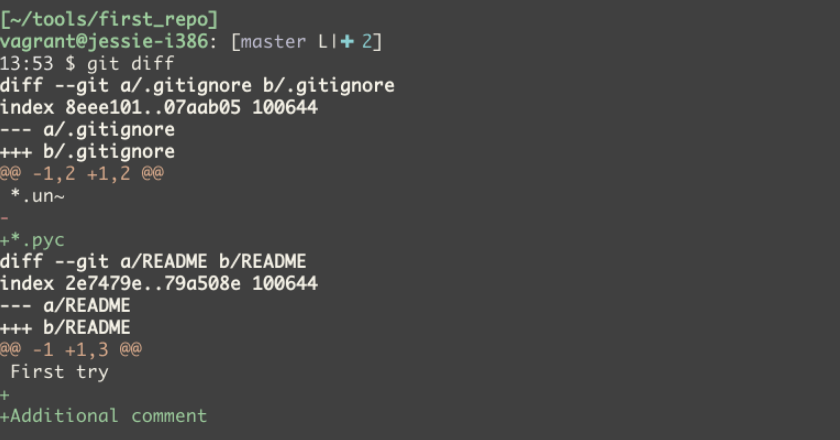
Task: Click the --- a/README line
Action: tap(65, 305)
